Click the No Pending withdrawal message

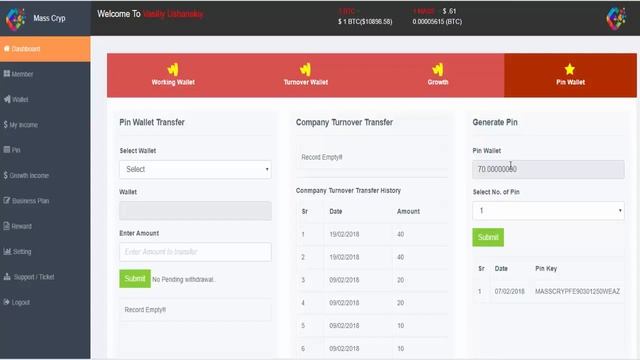pos(183,280)
